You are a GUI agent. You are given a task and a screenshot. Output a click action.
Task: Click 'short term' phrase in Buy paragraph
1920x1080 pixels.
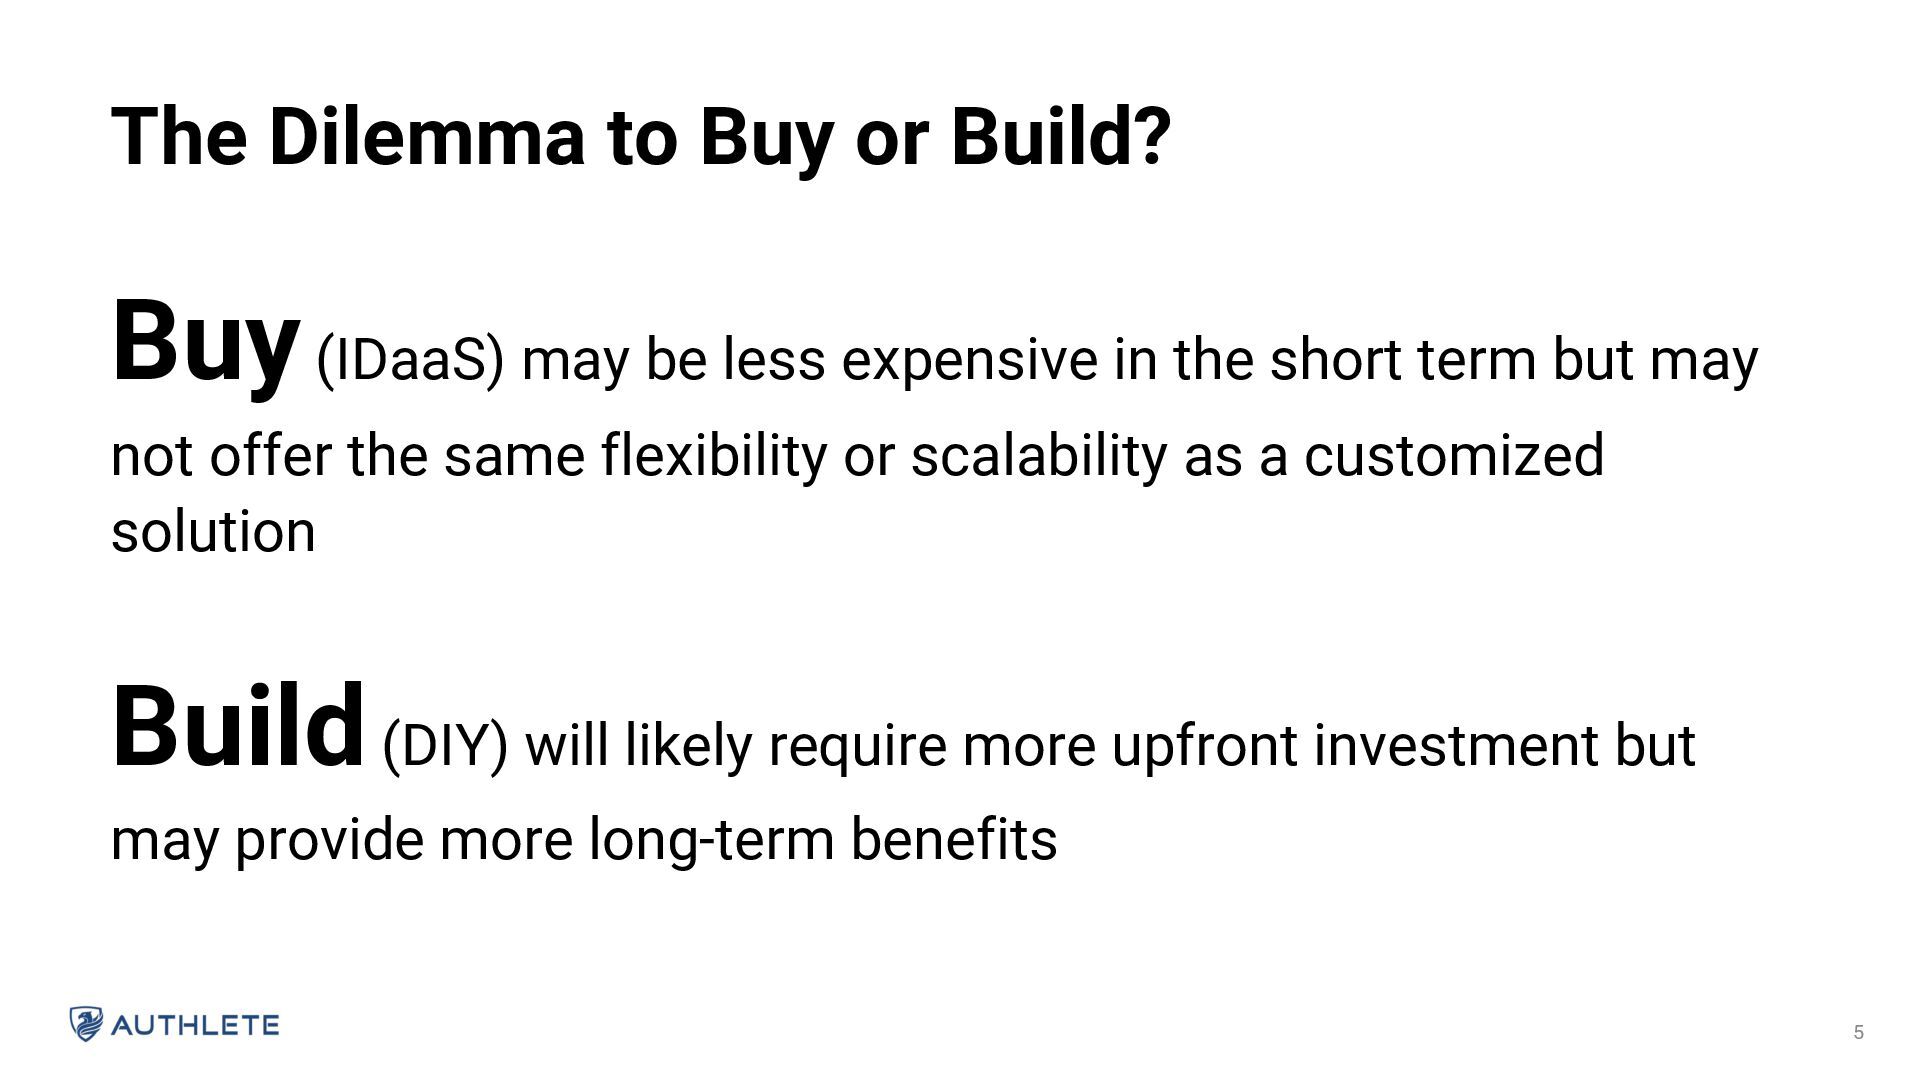click(1403, 361)
